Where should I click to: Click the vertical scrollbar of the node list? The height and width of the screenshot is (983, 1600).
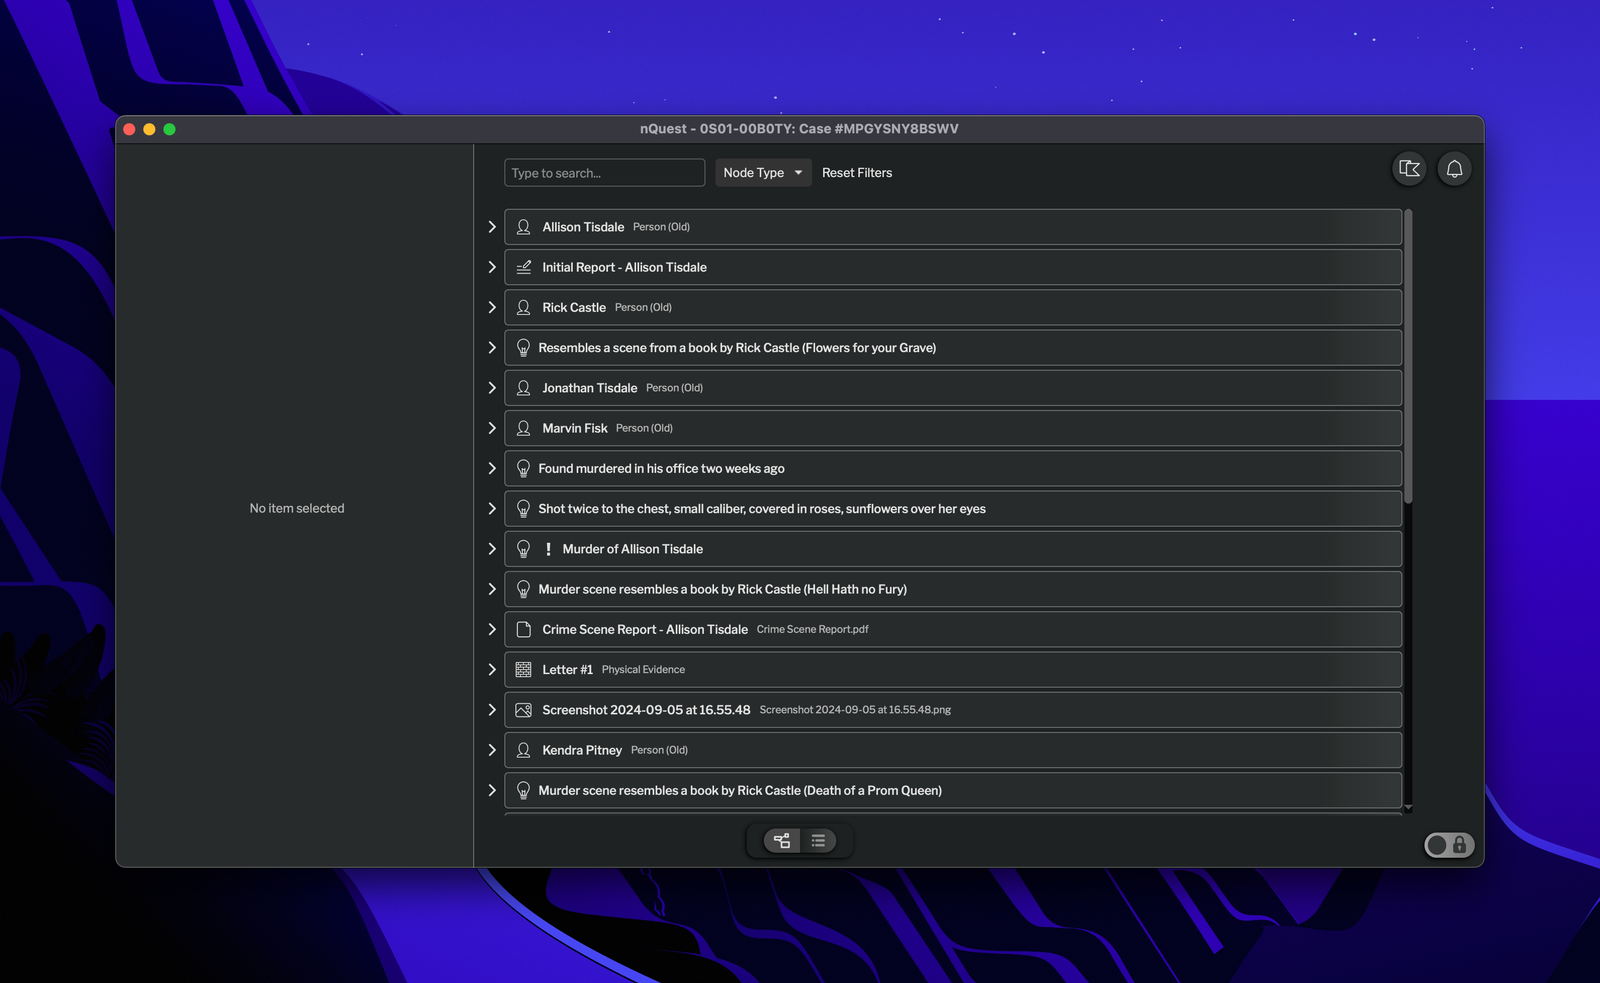[1408, 356]
